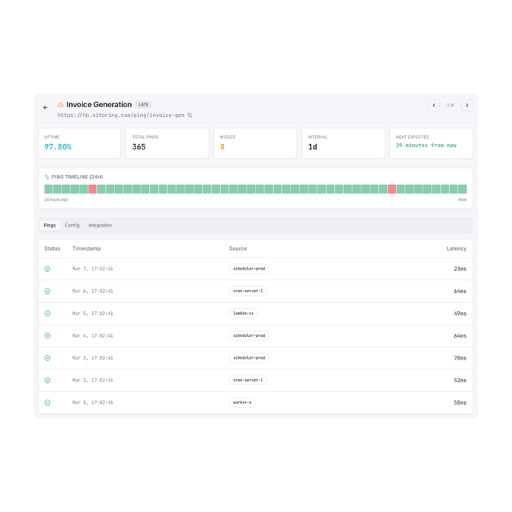The image size is (512, 512).
Task: Click the lambda-us source tag
Action: (x=243, y=313)
